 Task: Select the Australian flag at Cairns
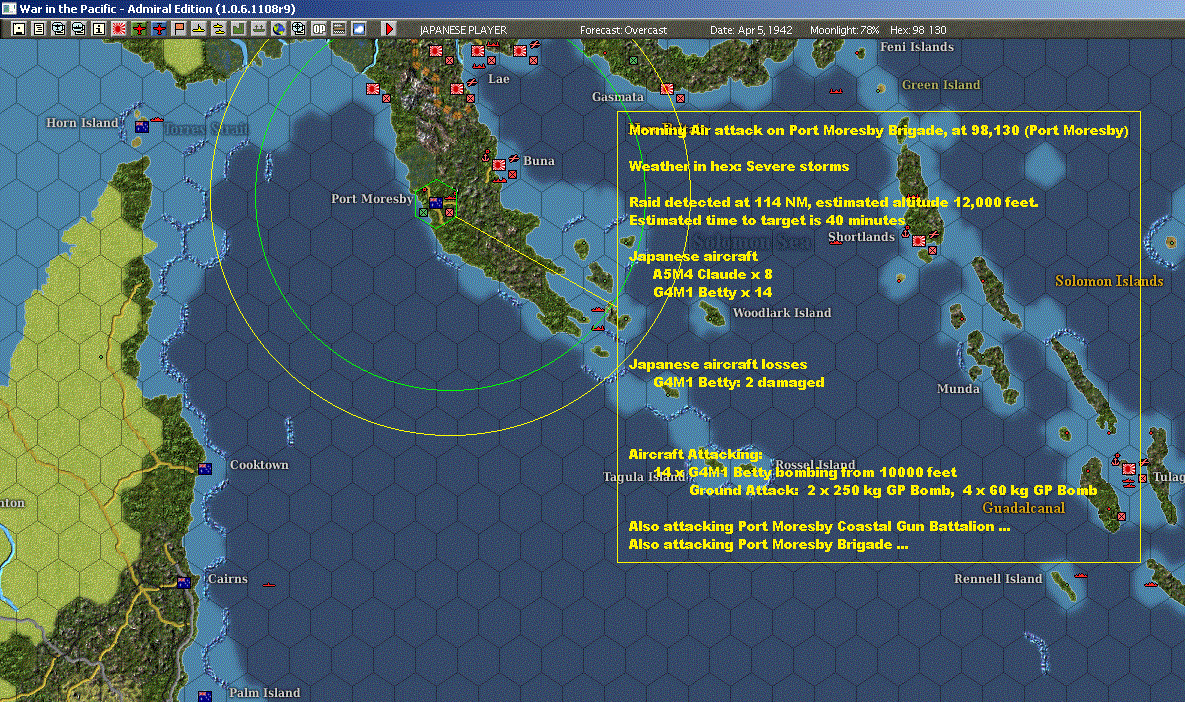(184, 582)
